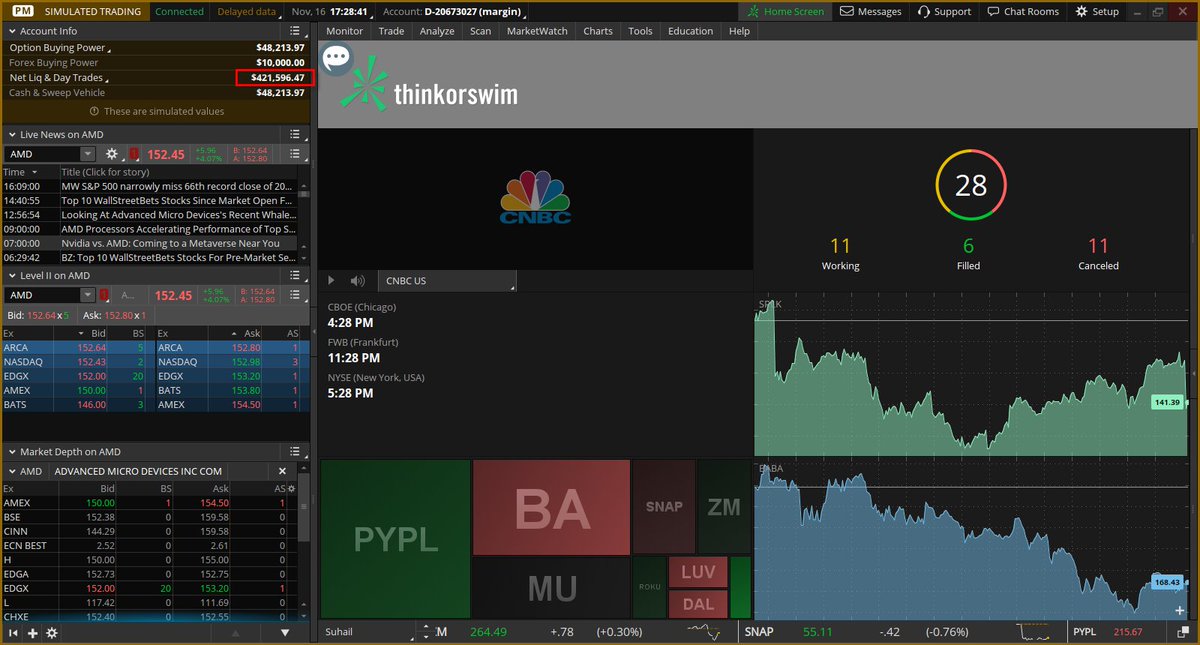Show Working orders count
This screenshot has height=645, width=1200.
tap(840, 254)
